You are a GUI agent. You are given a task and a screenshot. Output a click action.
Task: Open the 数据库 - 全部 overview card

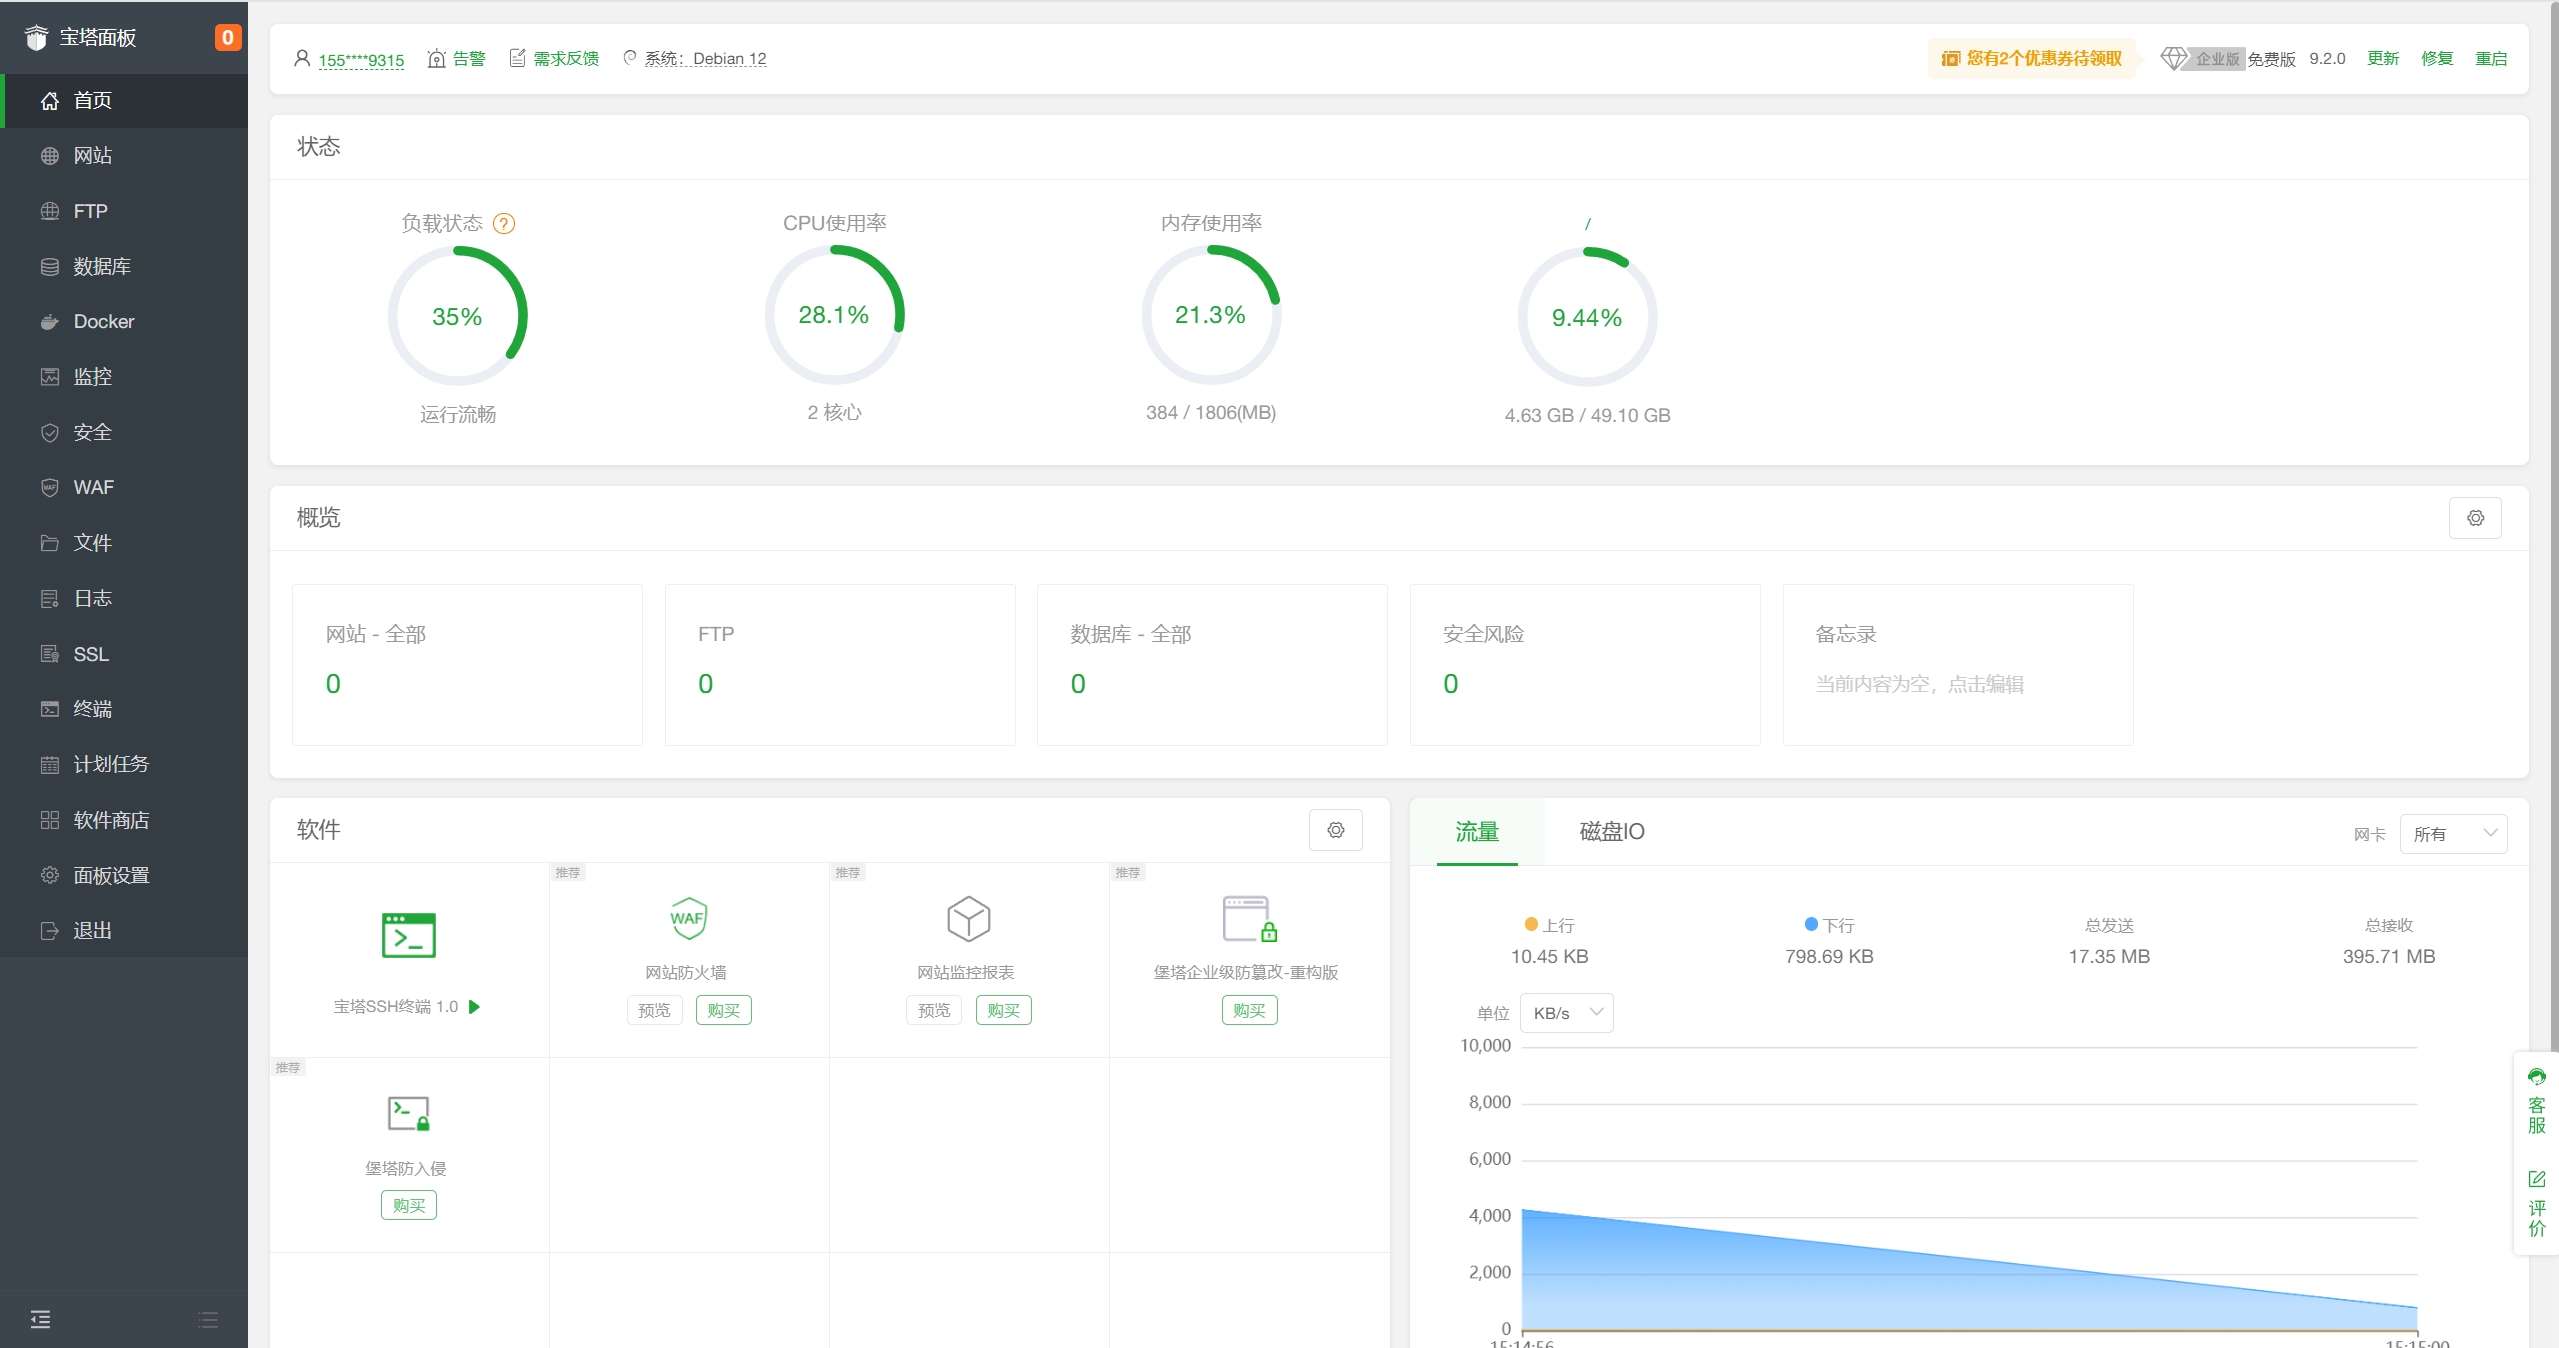pos(1212,665)
